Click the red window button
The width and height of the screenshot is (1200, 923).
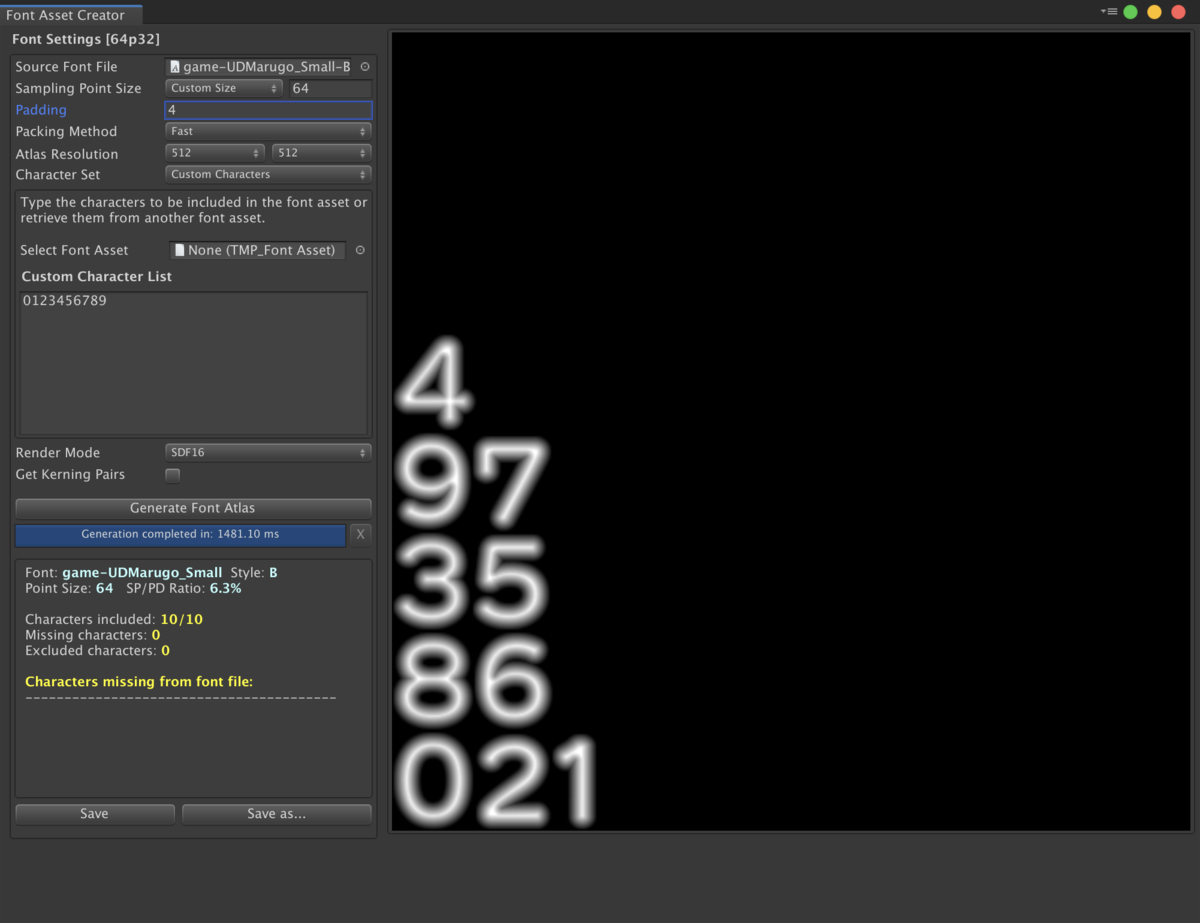coord(1178,12)
